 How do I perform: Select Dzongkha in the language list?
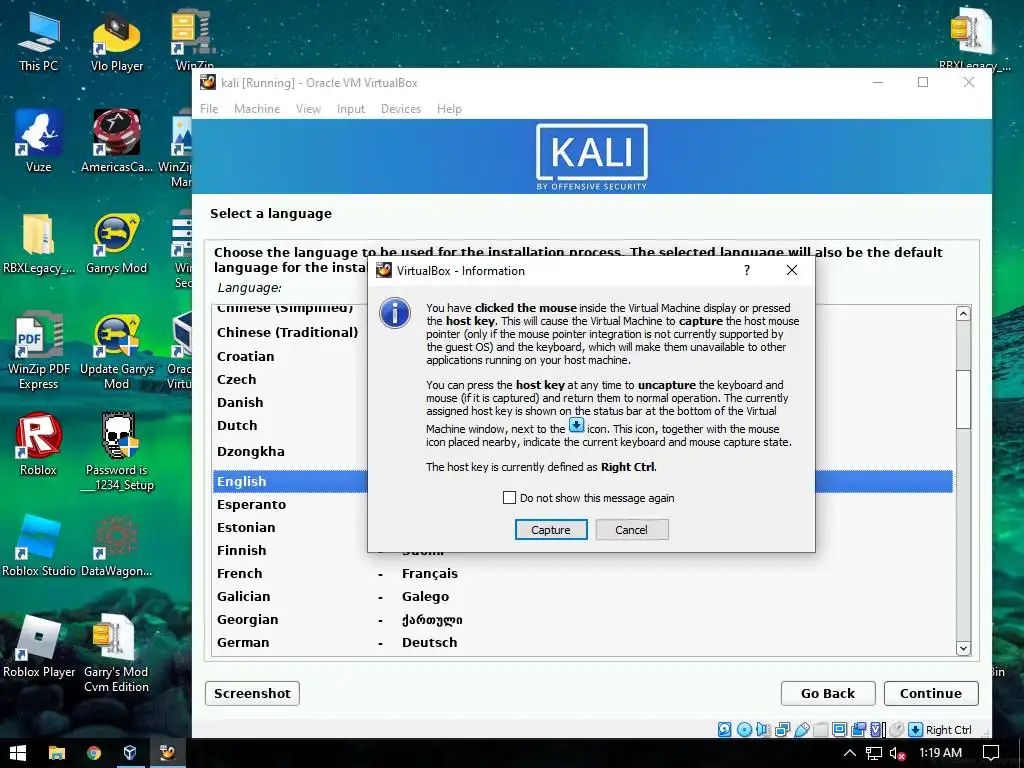click(251, 452)
